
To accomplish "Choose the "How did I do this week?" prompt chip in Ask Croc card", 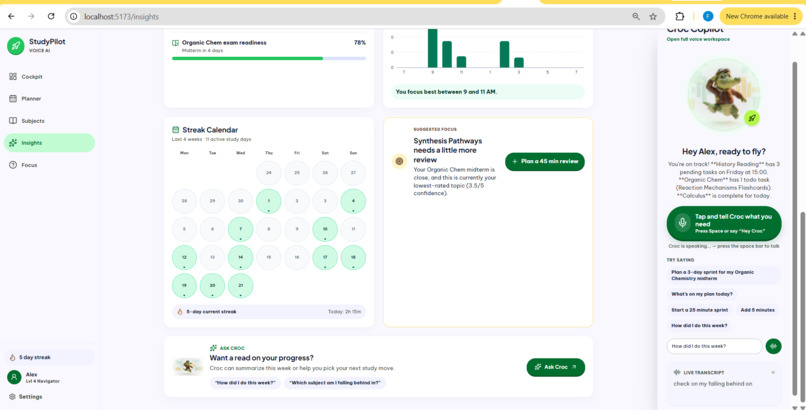I will coord(245,383).
